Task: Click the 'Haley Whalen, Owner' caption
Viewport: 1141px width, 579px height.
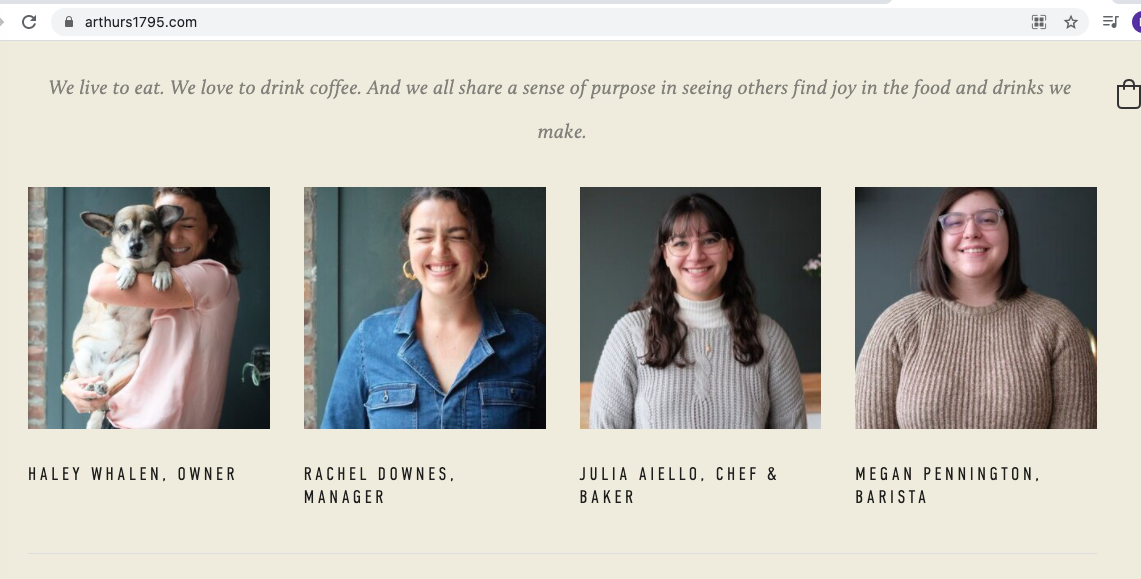Action: 132,474
